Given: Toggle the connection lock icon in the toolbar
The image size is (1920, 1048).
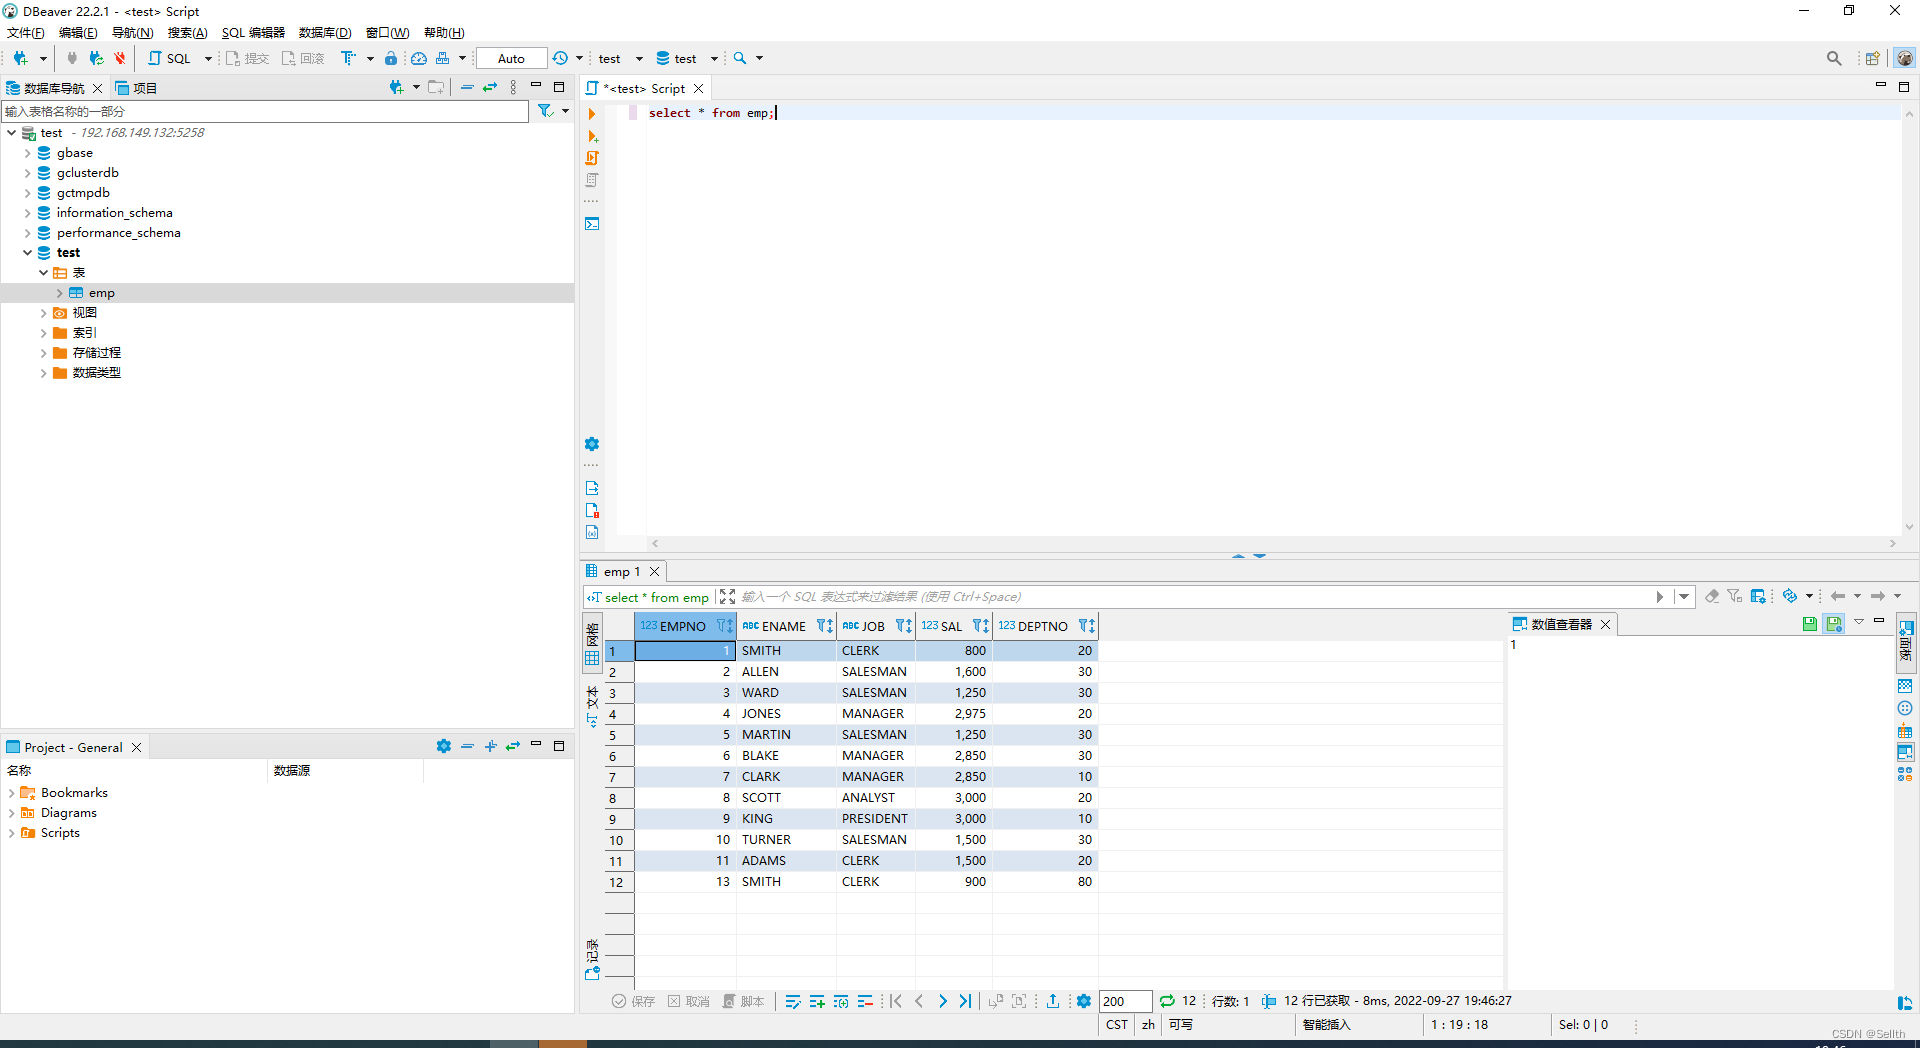Looking at the screenshot, I should tap(391, 58).
